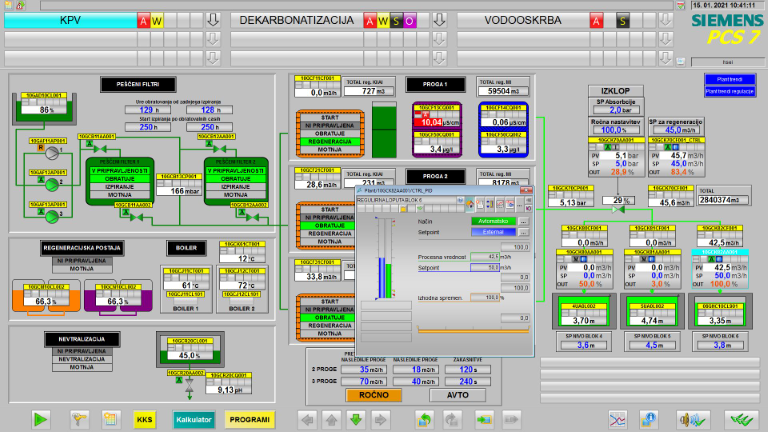Click the Setpoint value field in faceplate
The width and height of the screenshot is (768, 432).
(x=485, y=268)
